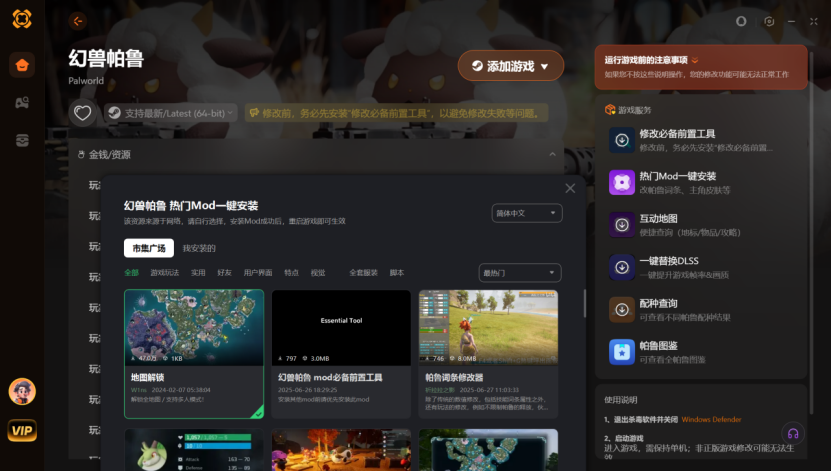Click the 热门Mod一键安装 service label
The width and height of the screenshot is (831, 471).
678,176
